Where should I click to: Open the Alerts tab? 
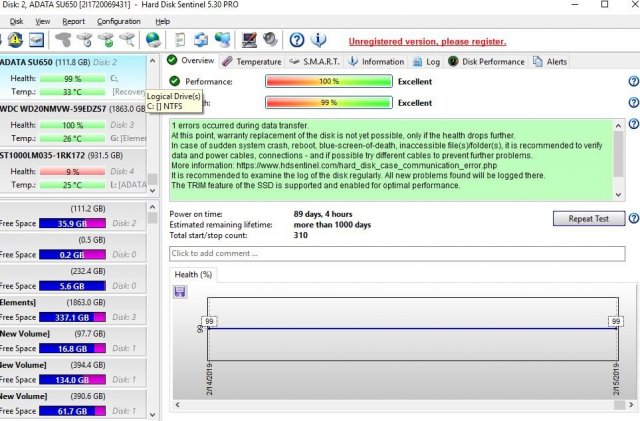point(550,62)
